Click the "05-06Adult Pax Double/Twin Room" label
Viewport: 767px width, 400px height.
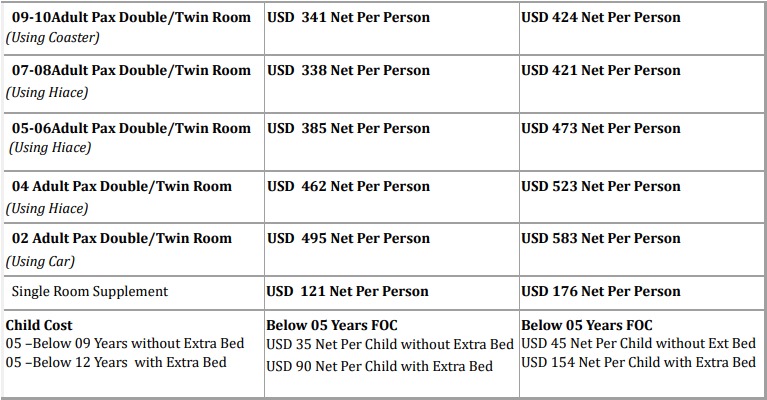tap(131, 128)
